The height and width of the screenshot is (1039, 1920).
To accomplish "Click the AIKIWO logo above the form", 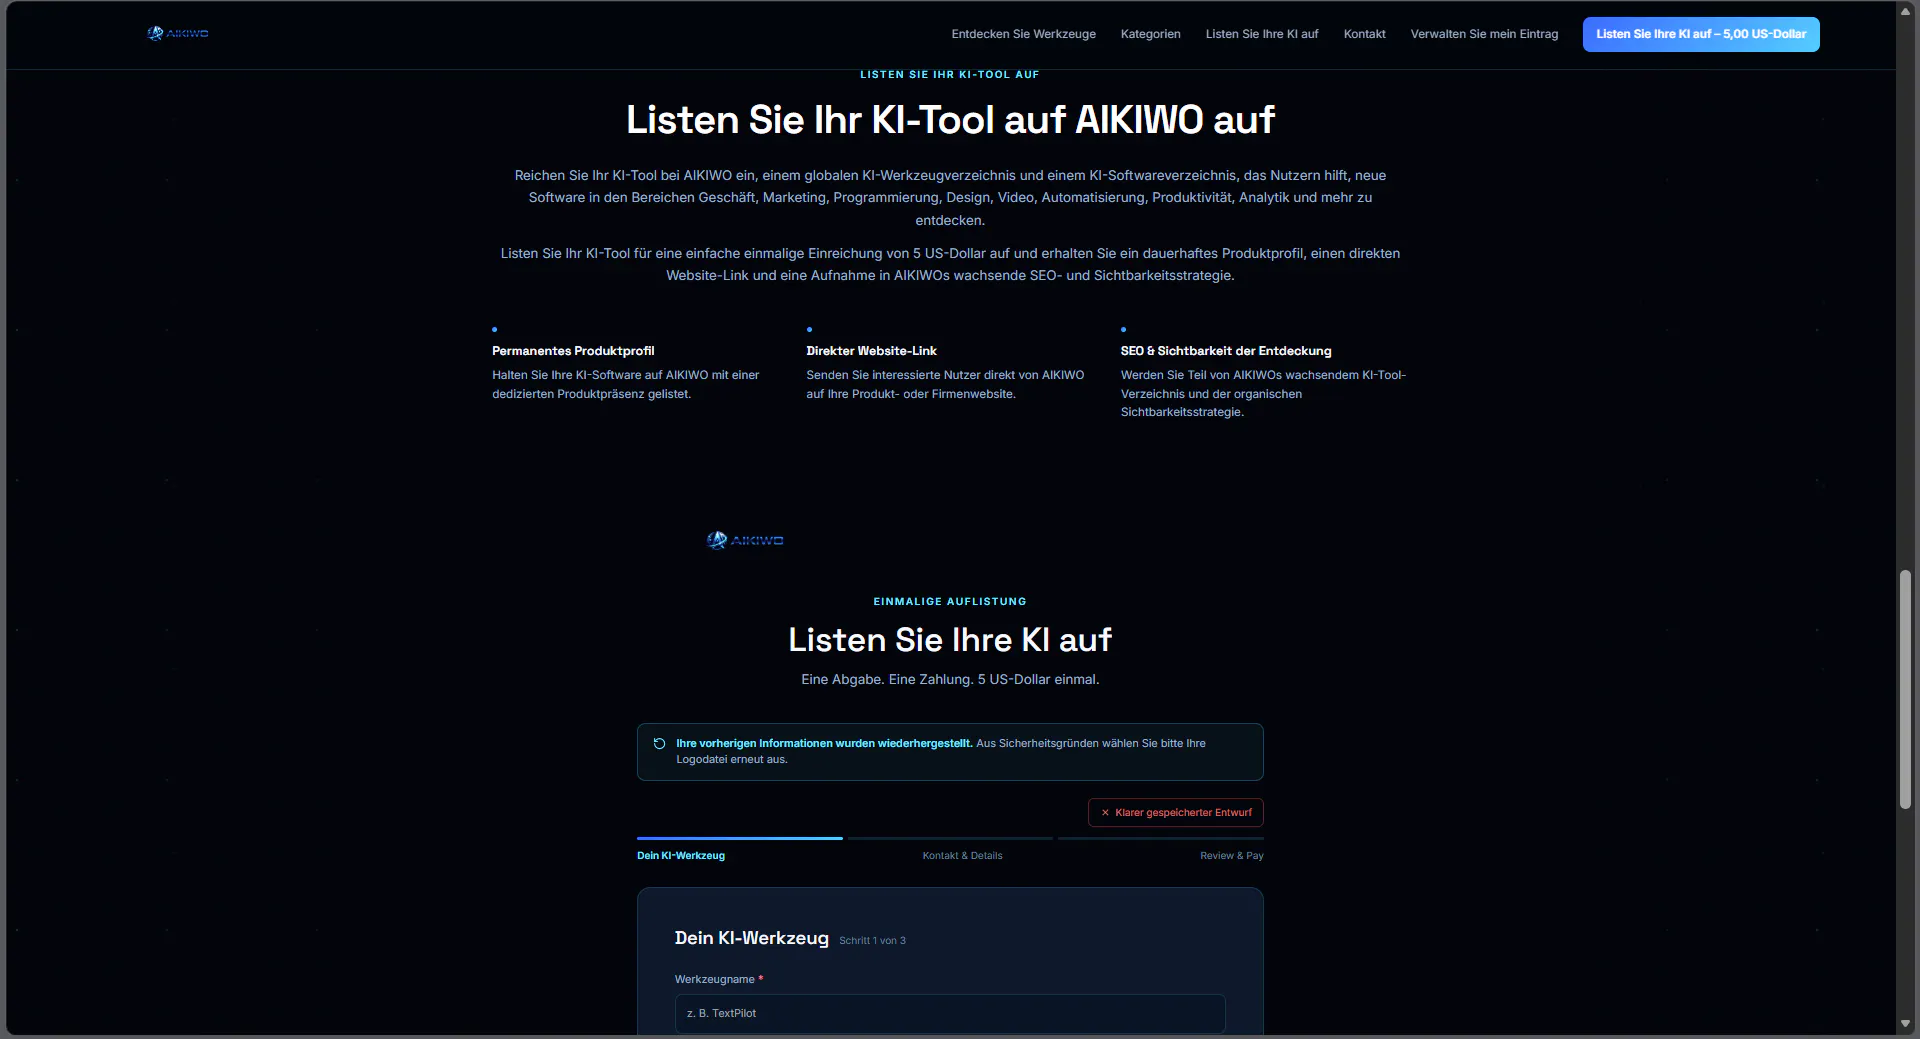I will coord(745,540).
